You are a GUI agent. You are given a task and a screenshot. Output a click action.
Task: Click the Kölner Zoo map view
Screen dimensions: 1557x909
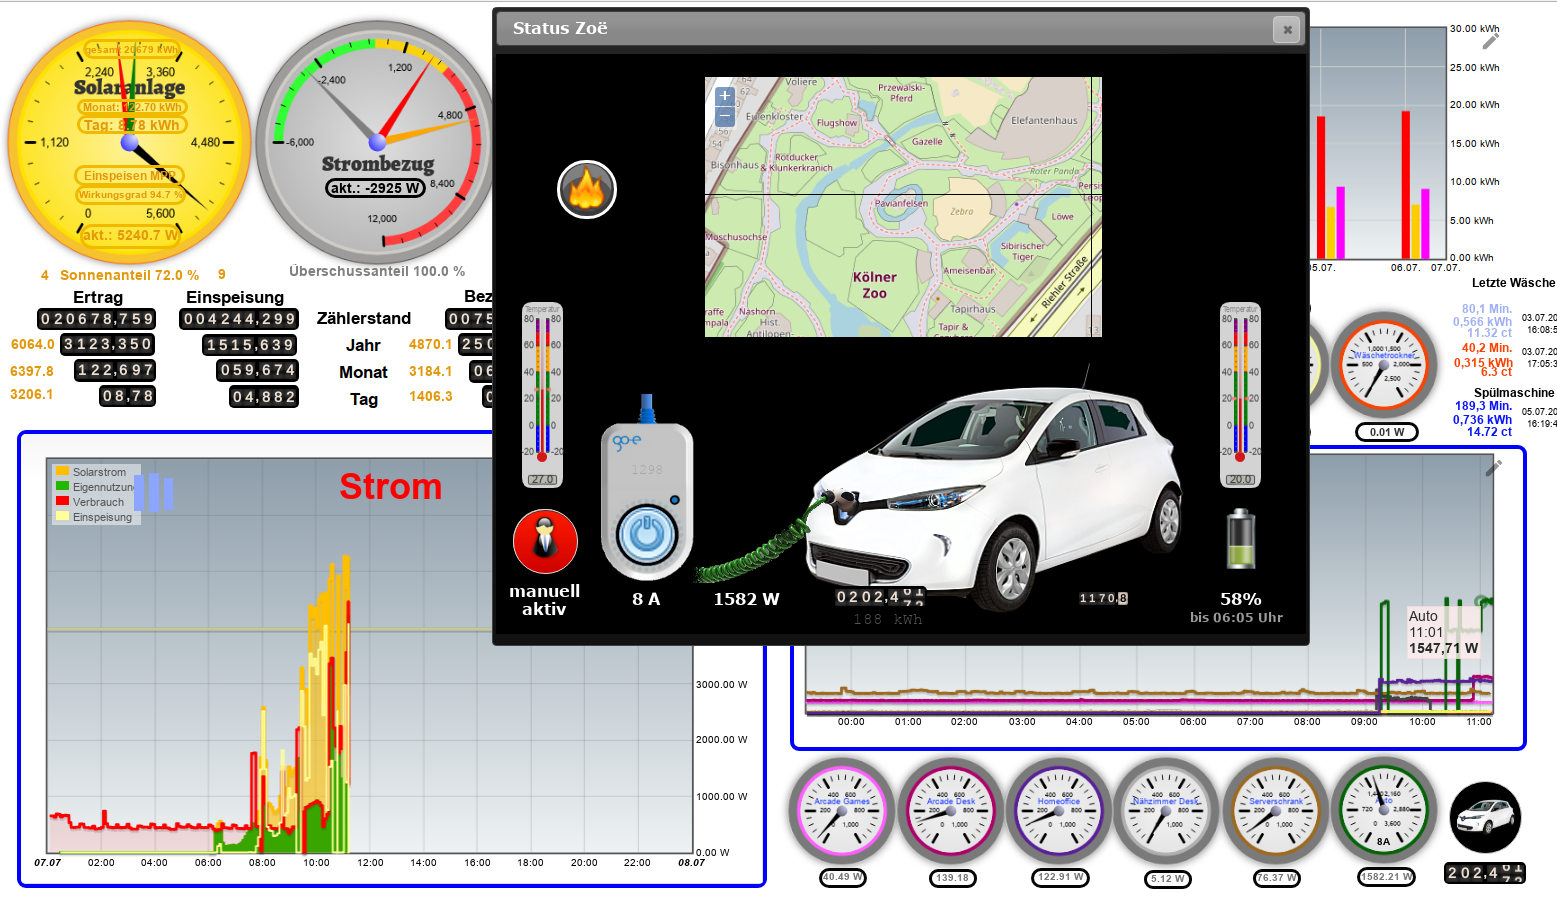[903, 207]
